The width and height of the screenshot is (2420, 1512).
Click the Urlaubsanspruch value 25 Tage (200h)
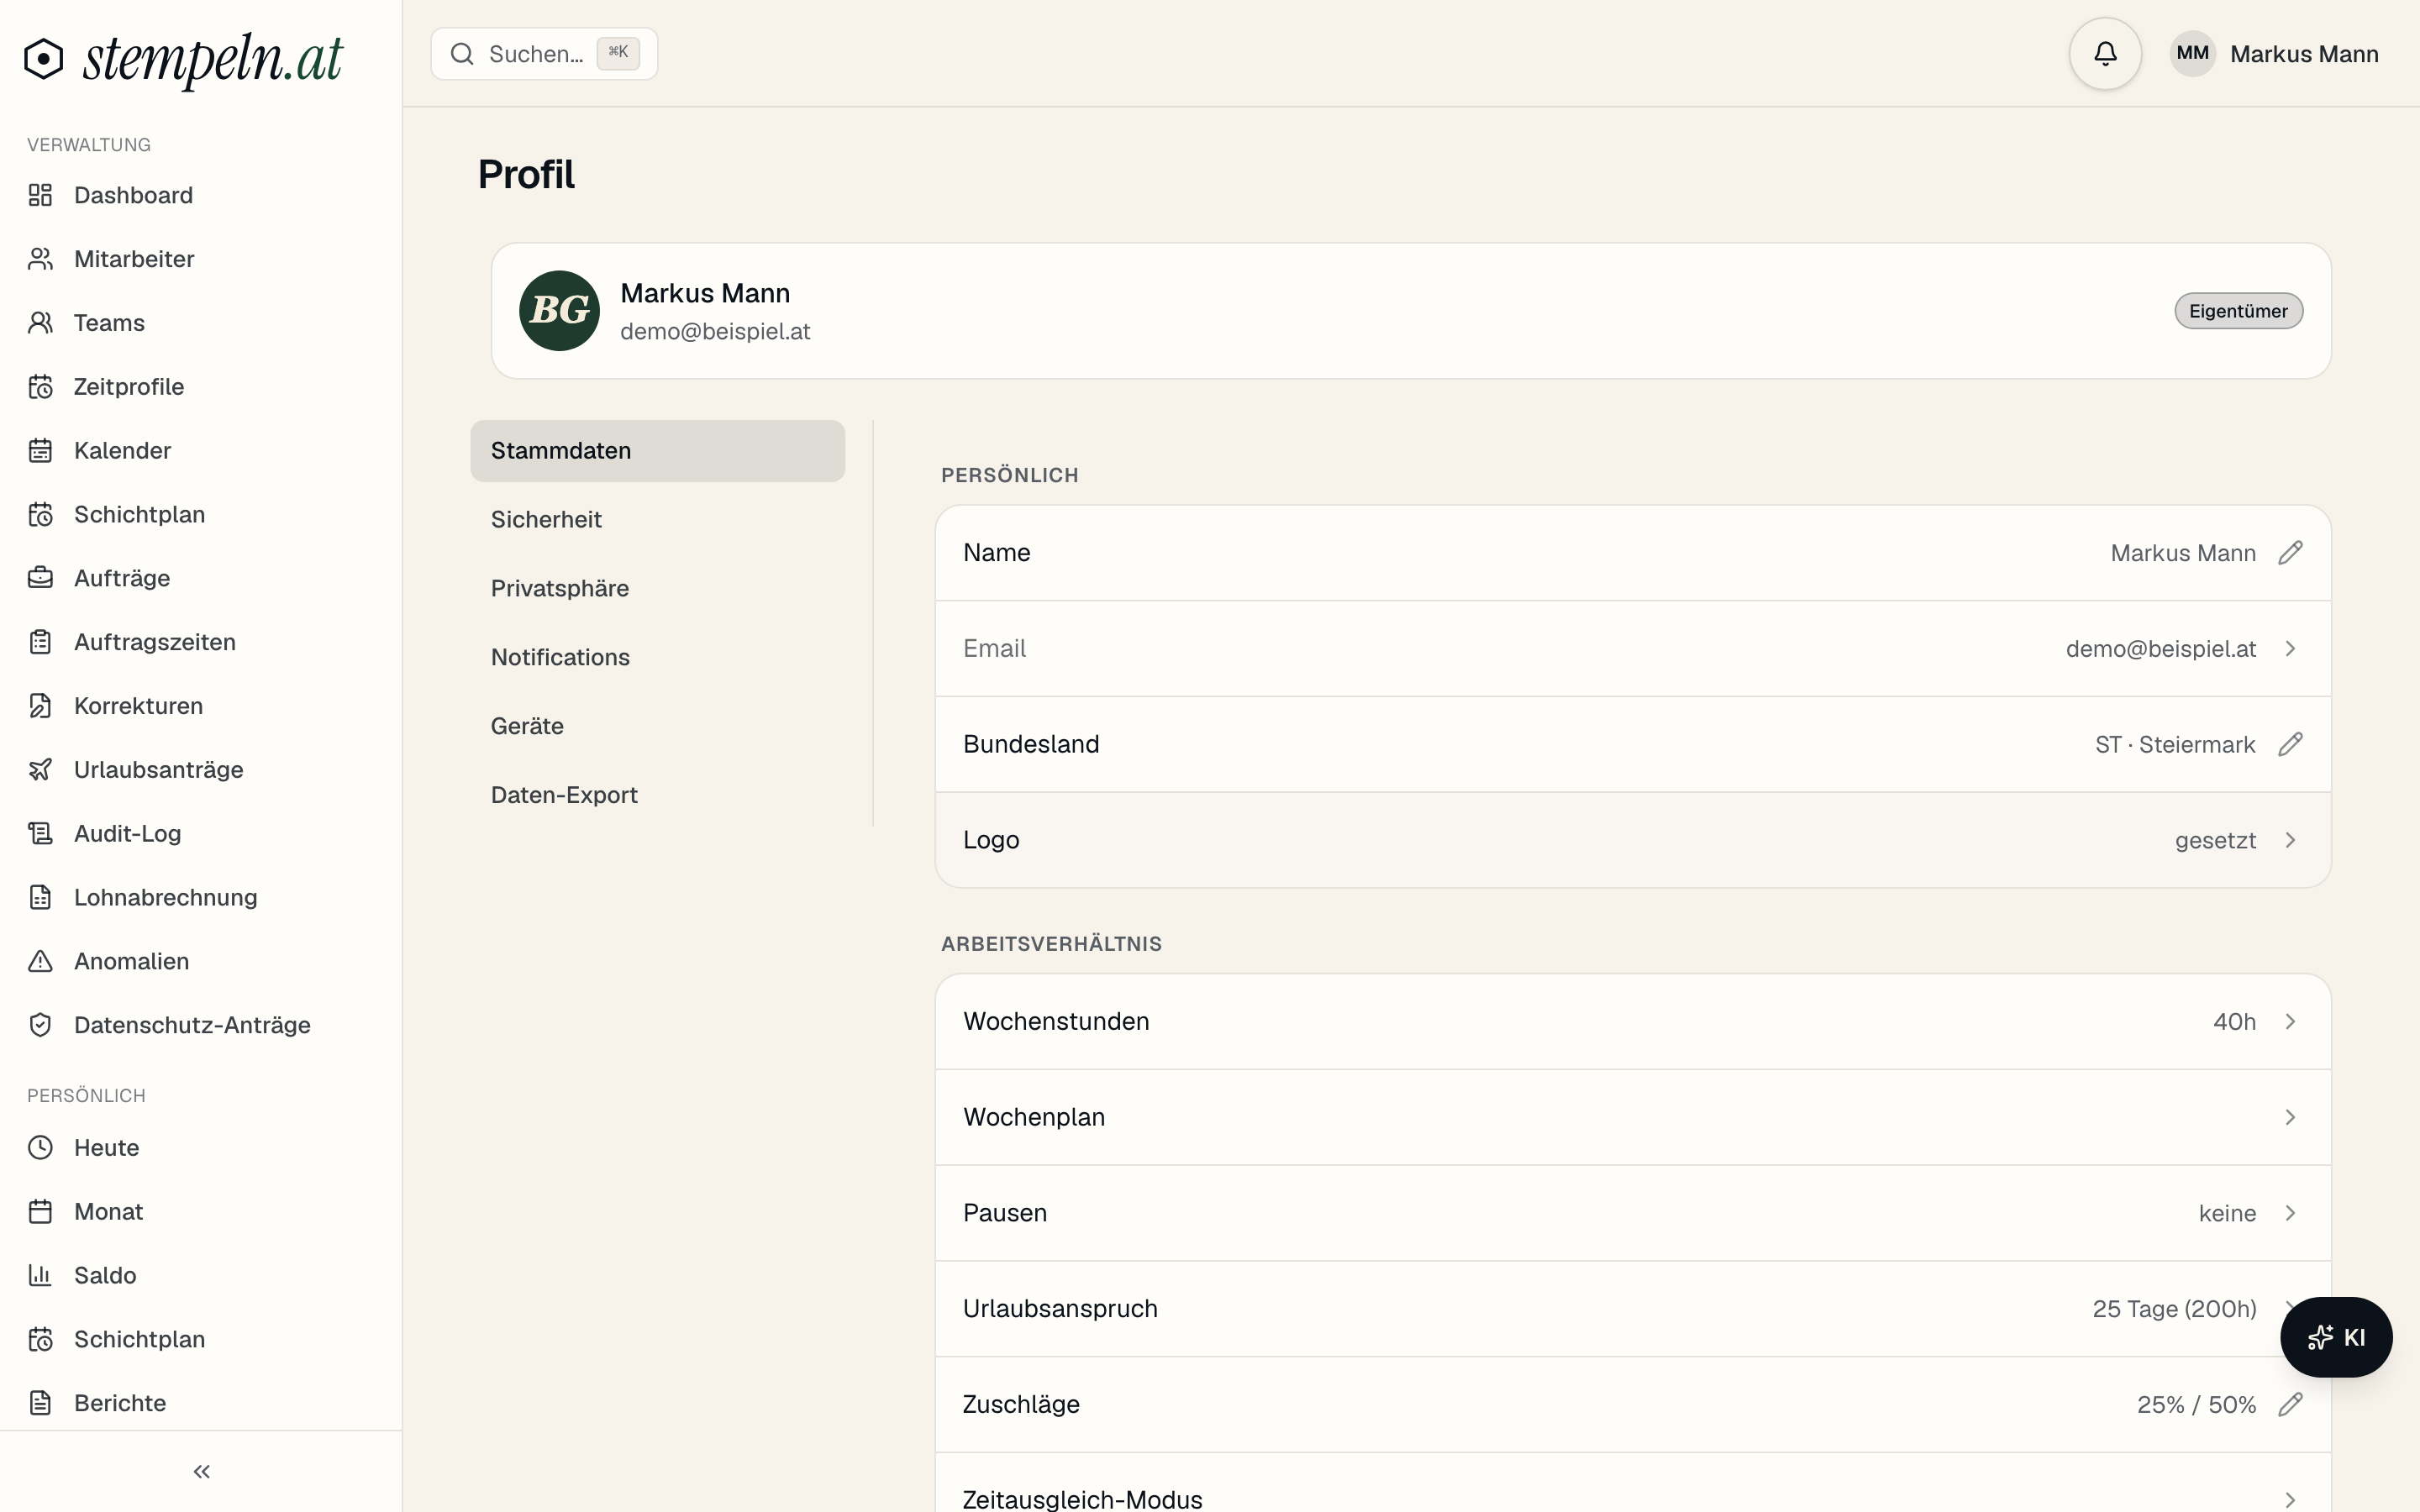[x=2174, y=1309]
